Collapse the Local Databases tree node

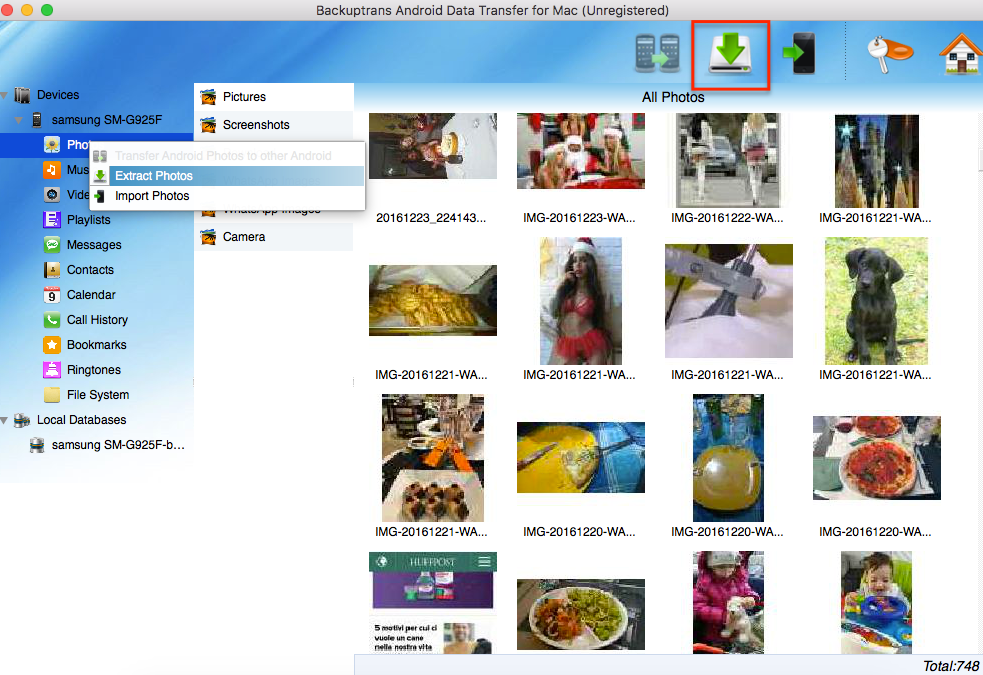coord(4,420)
